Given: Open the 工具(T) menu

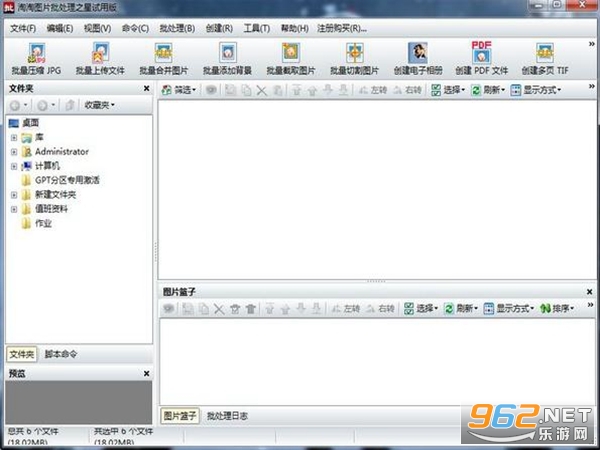Looking at the screenshot, I should [257, 28].
